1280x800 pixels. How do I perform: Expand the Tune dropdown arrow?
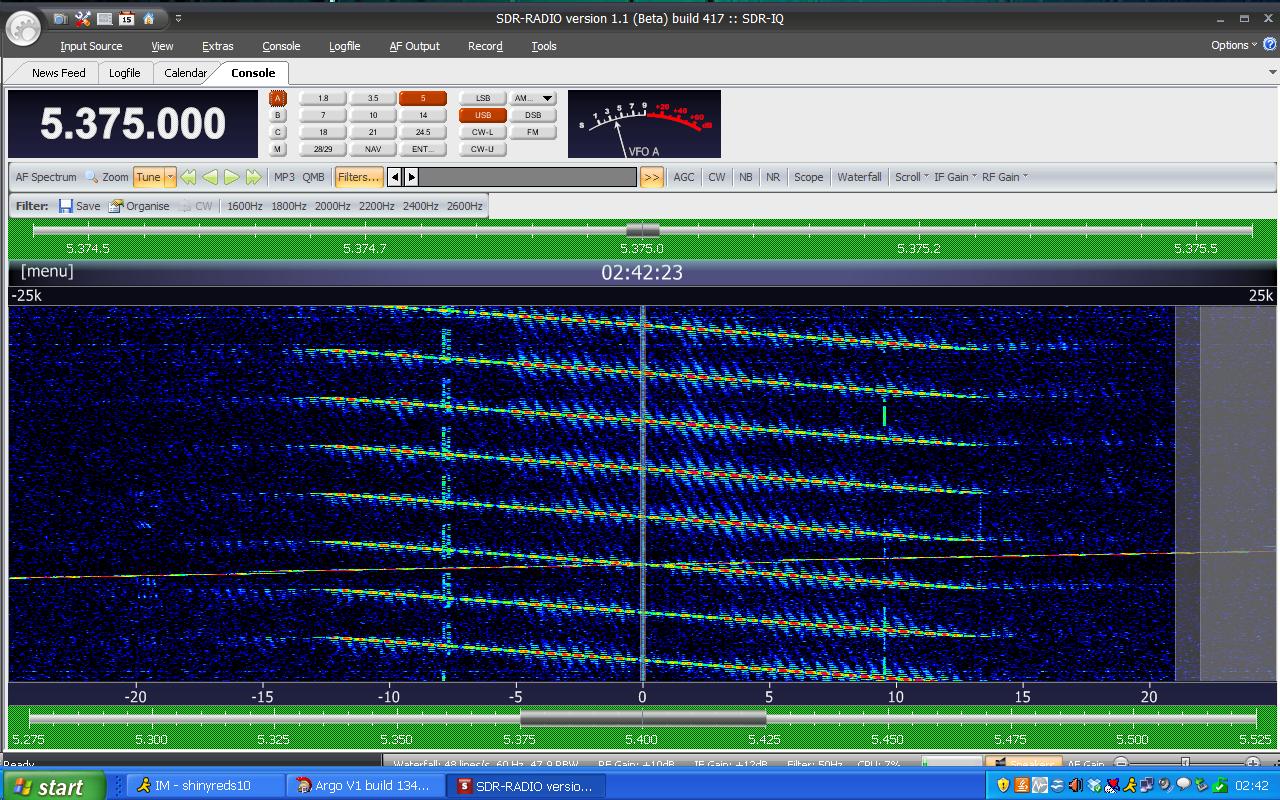pos(171,177)
